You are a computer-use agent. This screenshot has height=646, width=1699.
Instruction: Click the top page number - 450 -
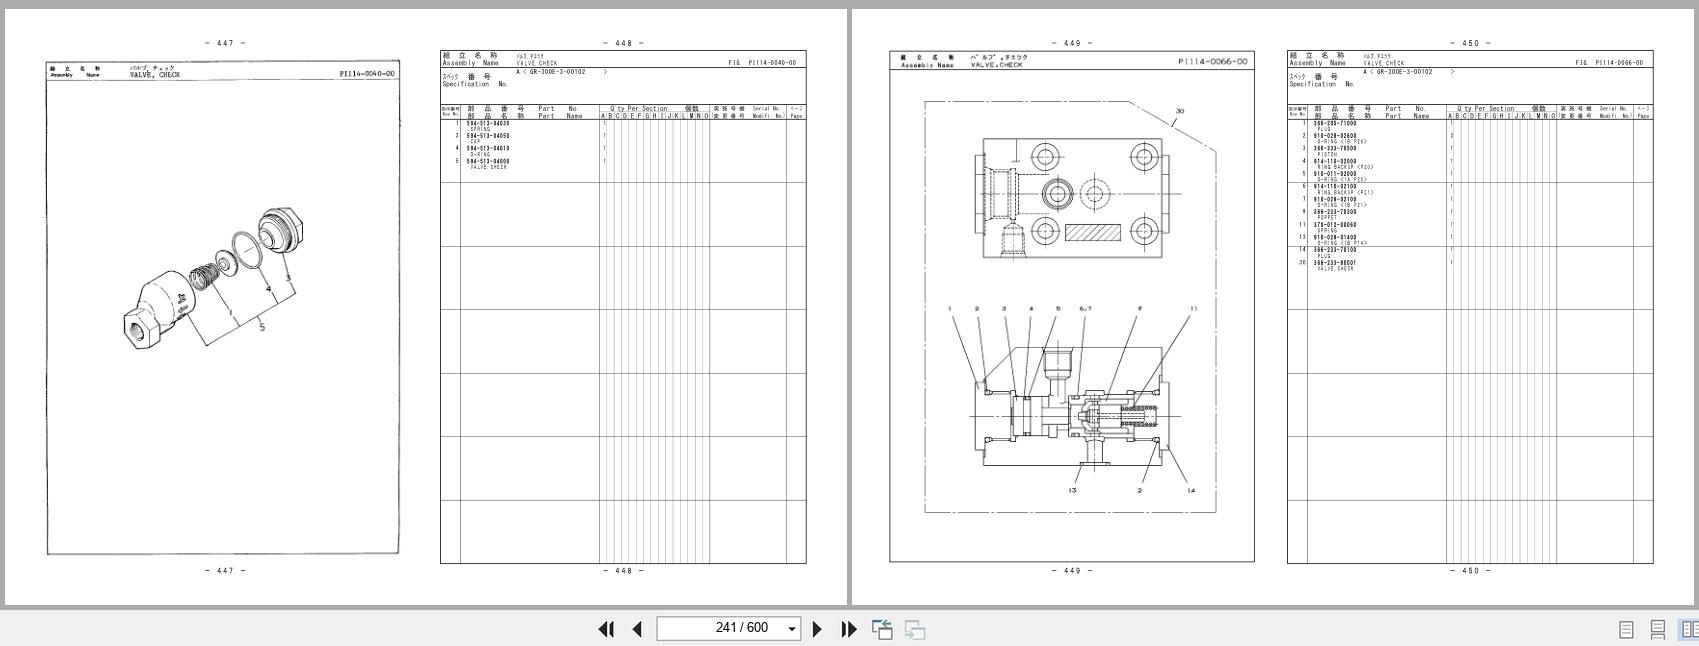[x=1470, y=43]
